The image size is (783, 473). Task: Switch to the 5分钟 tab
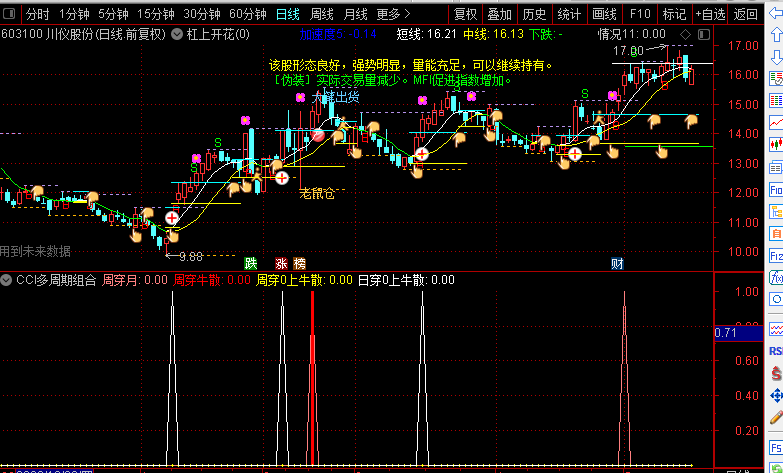click(x=113, y=14)
